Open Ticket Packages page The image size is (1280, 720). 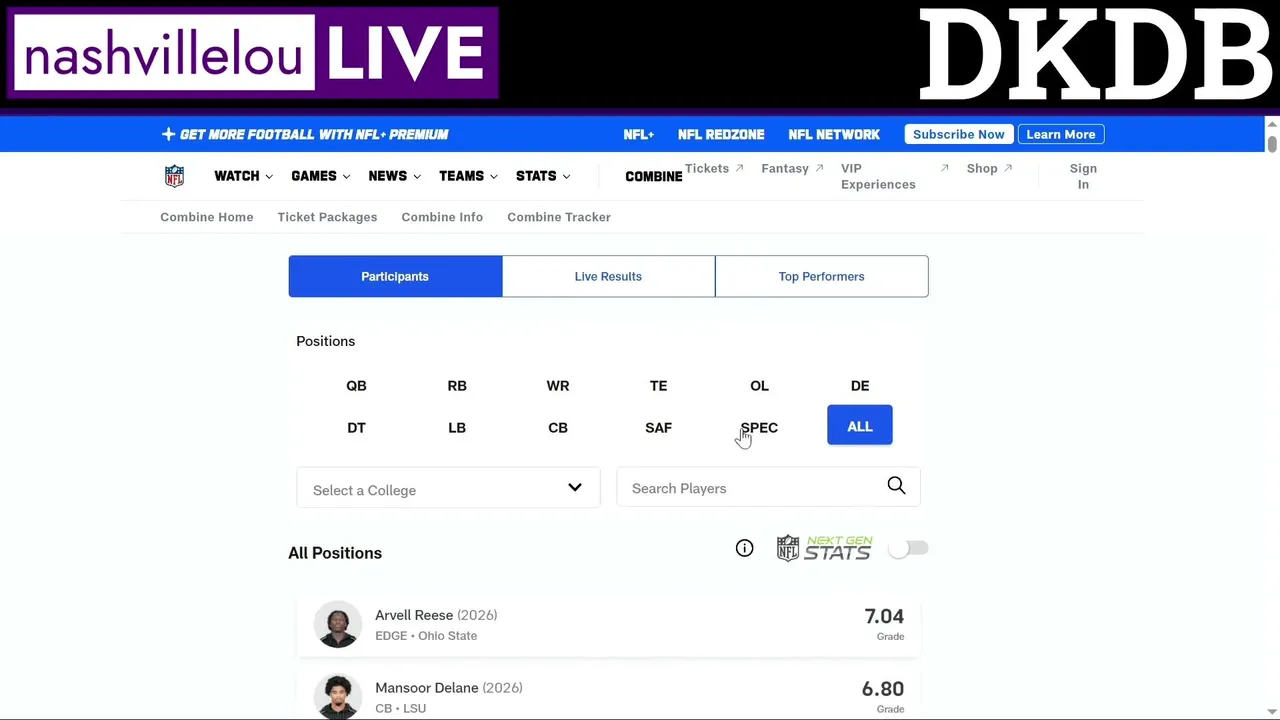point(327,217)
